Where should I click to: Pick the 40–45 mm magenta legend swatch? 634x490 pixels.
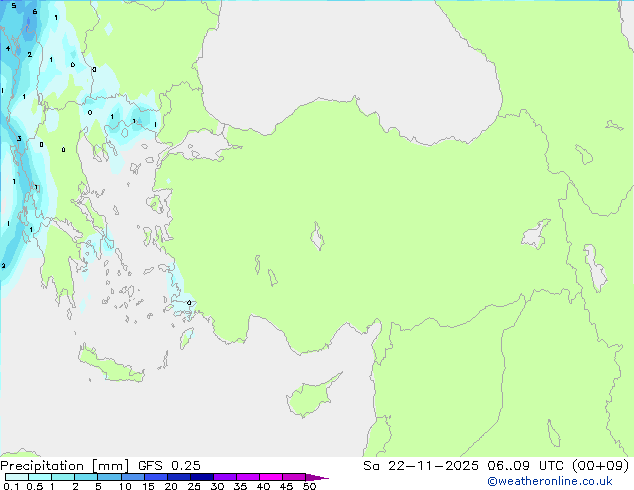[x=271, y=477]
